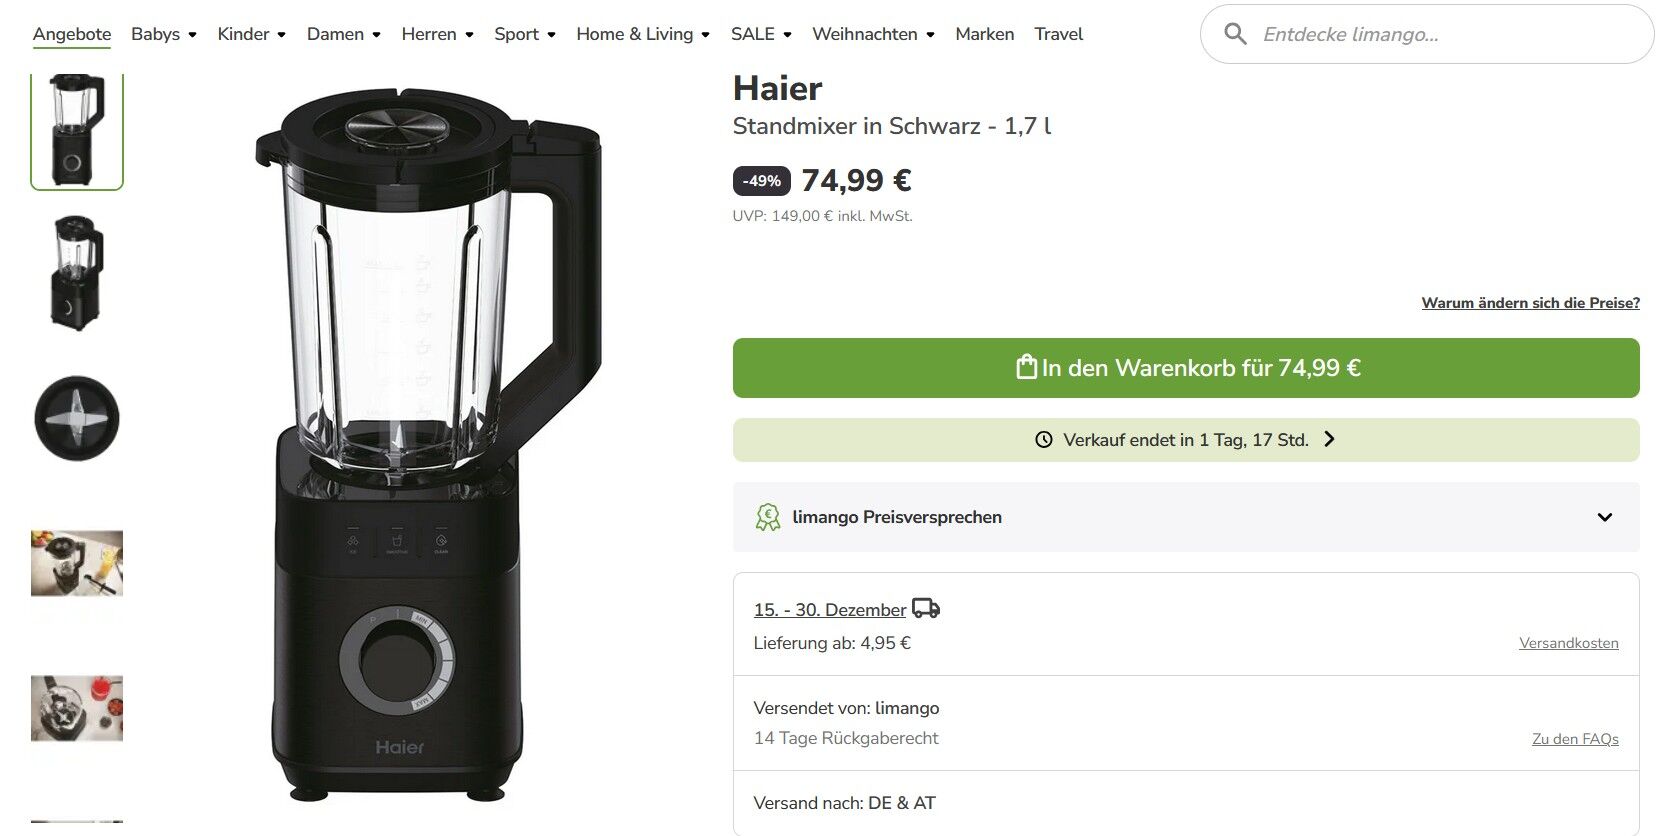Open the Babys dropdown menu
Viewport: 1667px width, 836px height.
164,34
